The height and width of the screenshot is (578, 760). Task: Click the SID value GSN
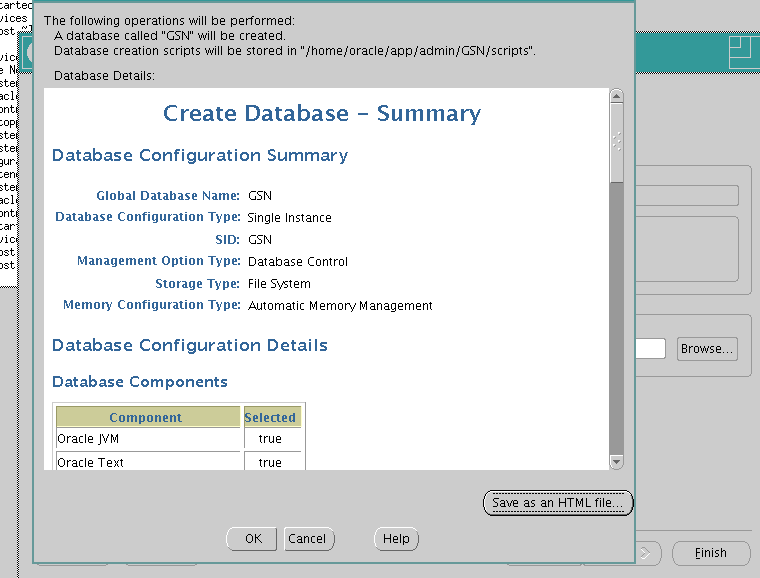click(x=260, y=240)
